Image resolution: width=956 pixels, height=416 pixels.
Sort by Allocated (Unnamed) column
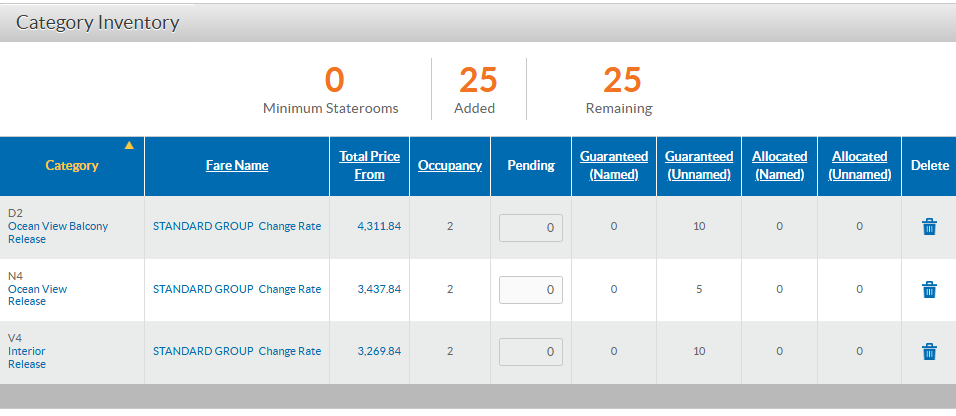(x=859, y=166)
